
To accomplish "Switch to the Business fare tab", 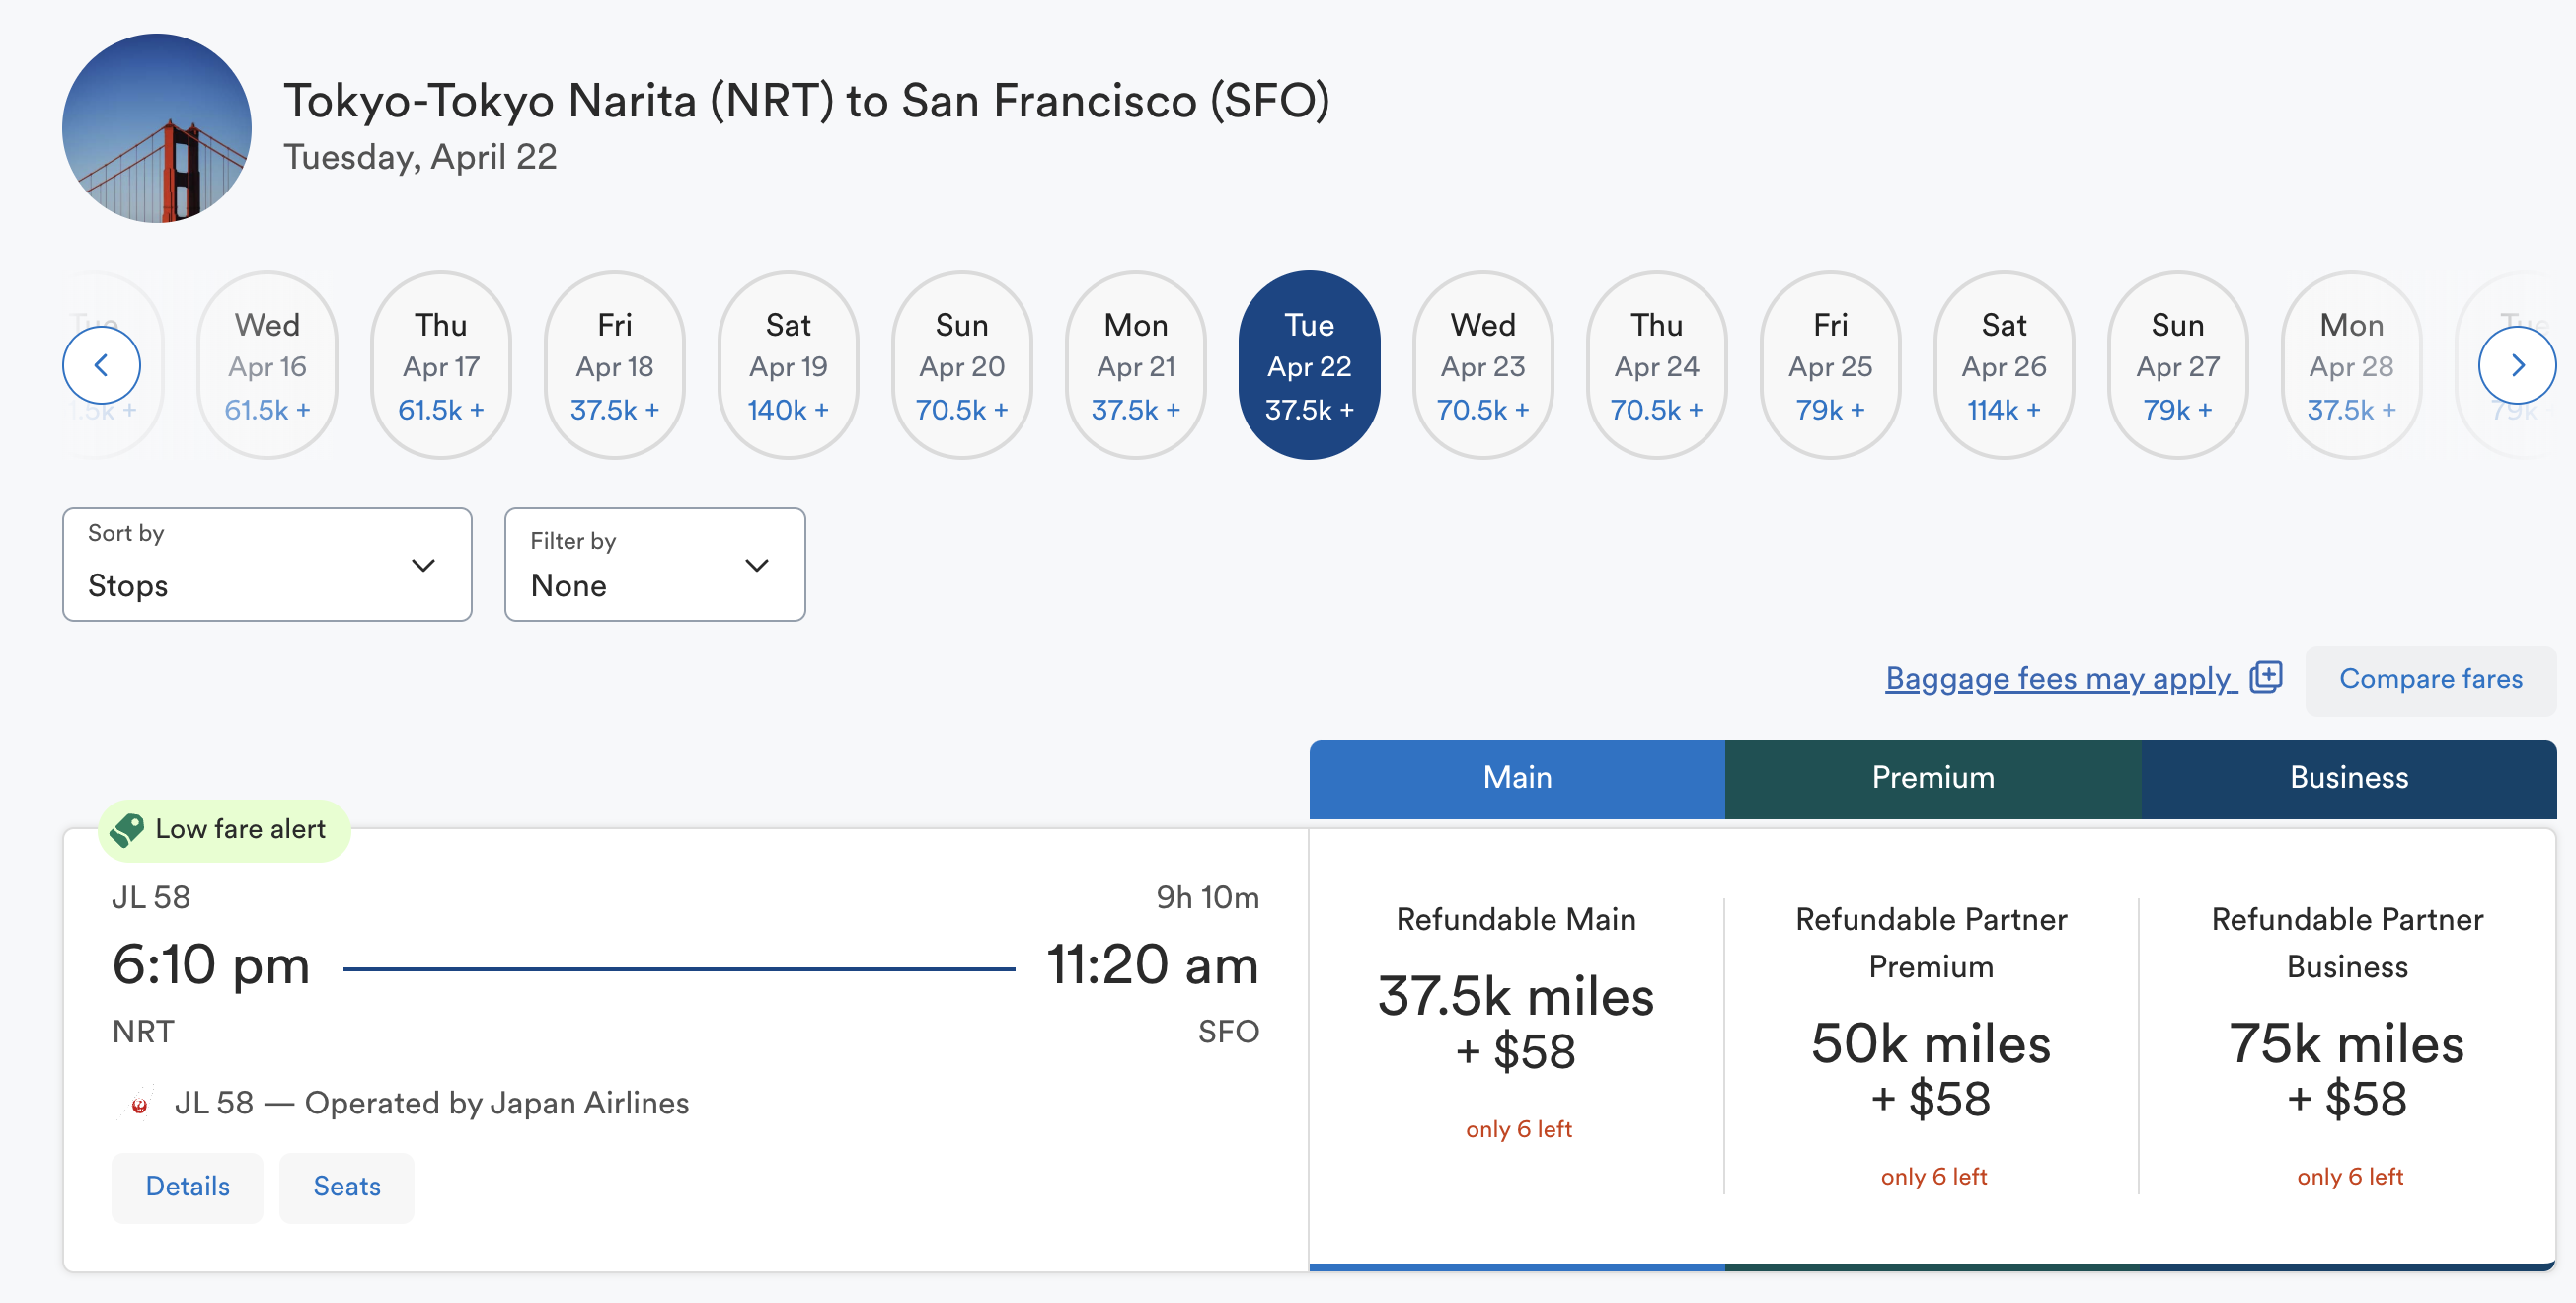I will (2349, 778).
